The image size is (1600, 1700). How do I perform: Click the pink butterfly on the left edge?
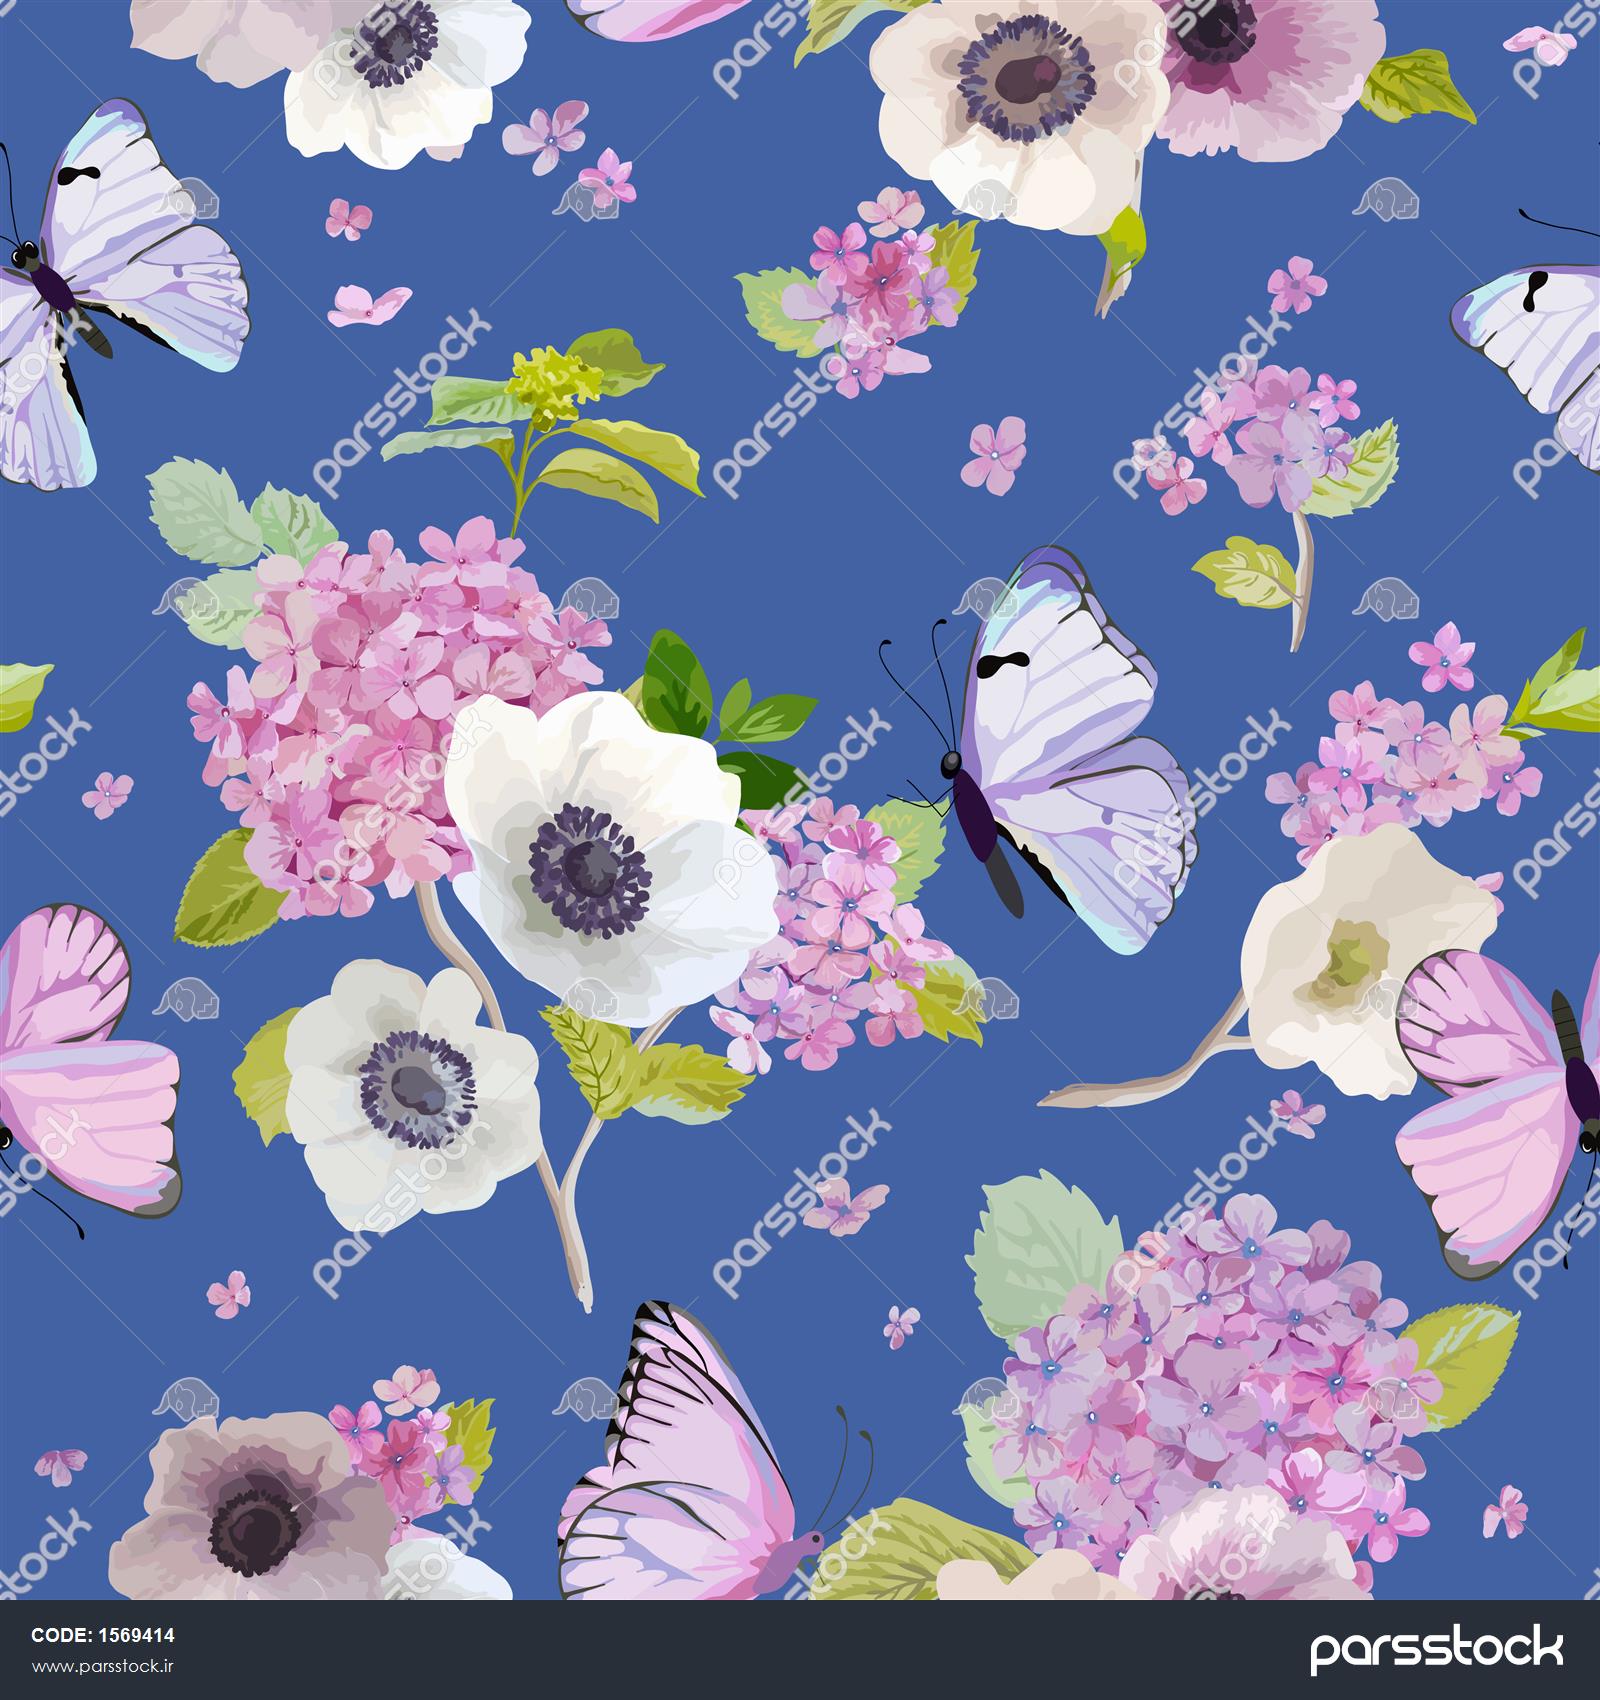click(75, 1060)
